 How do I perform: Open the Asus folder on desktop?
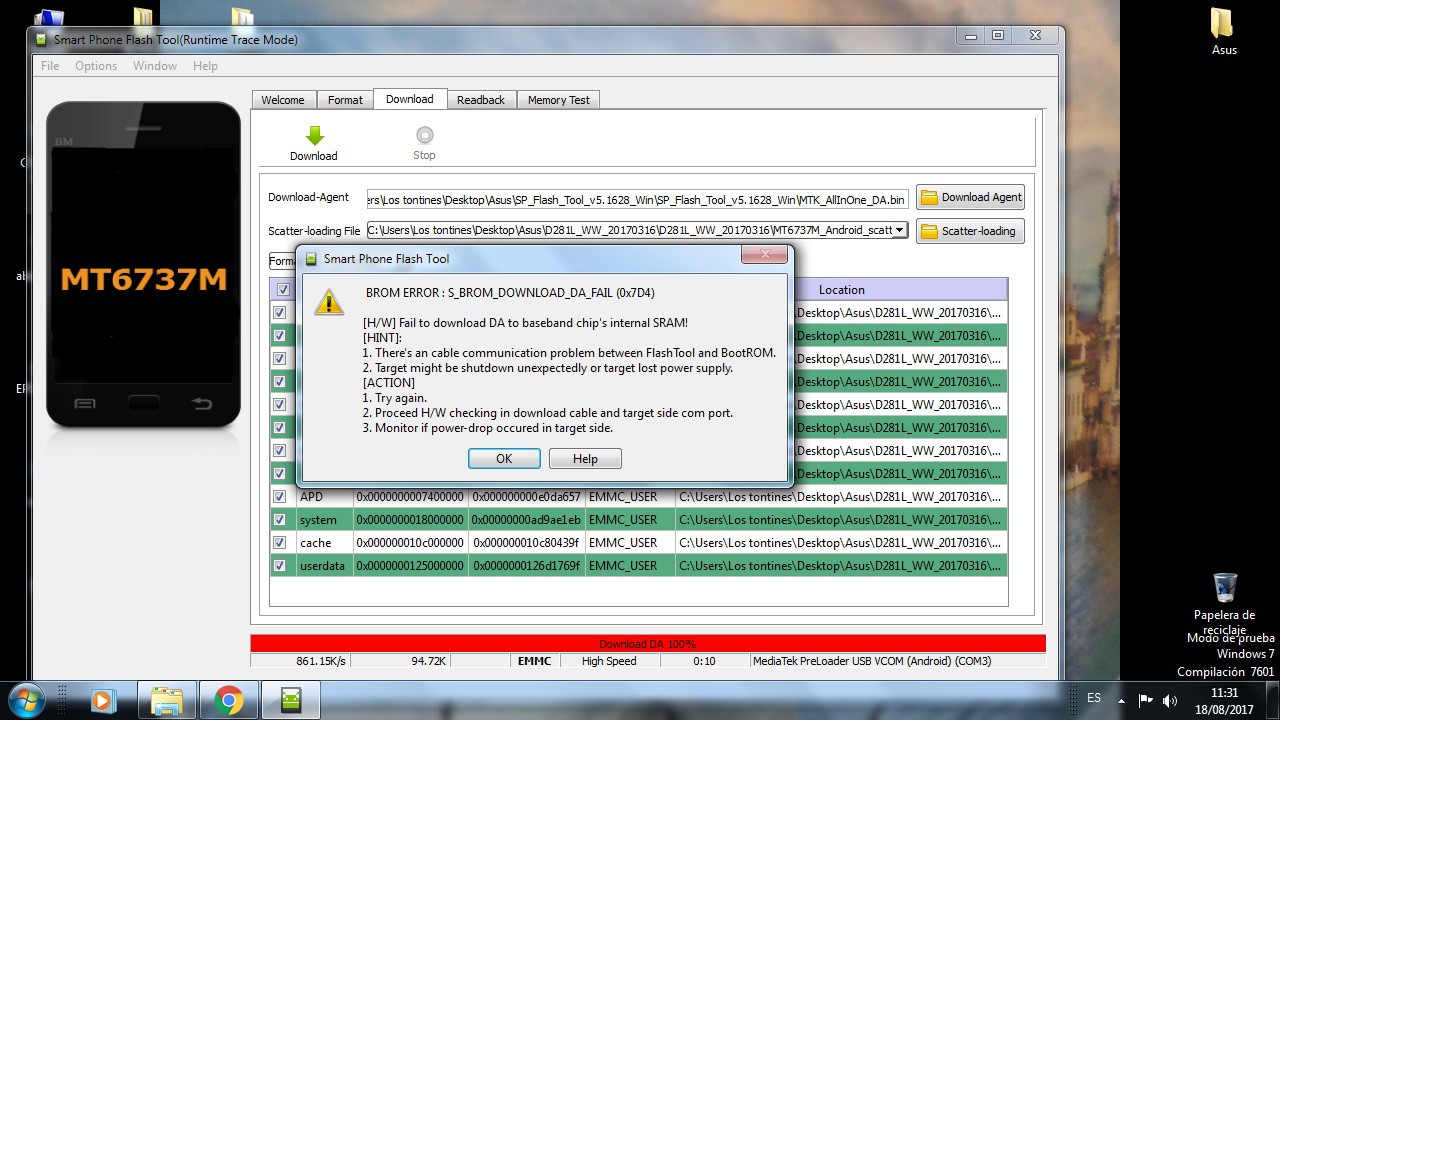click(x=1222, y=30)
